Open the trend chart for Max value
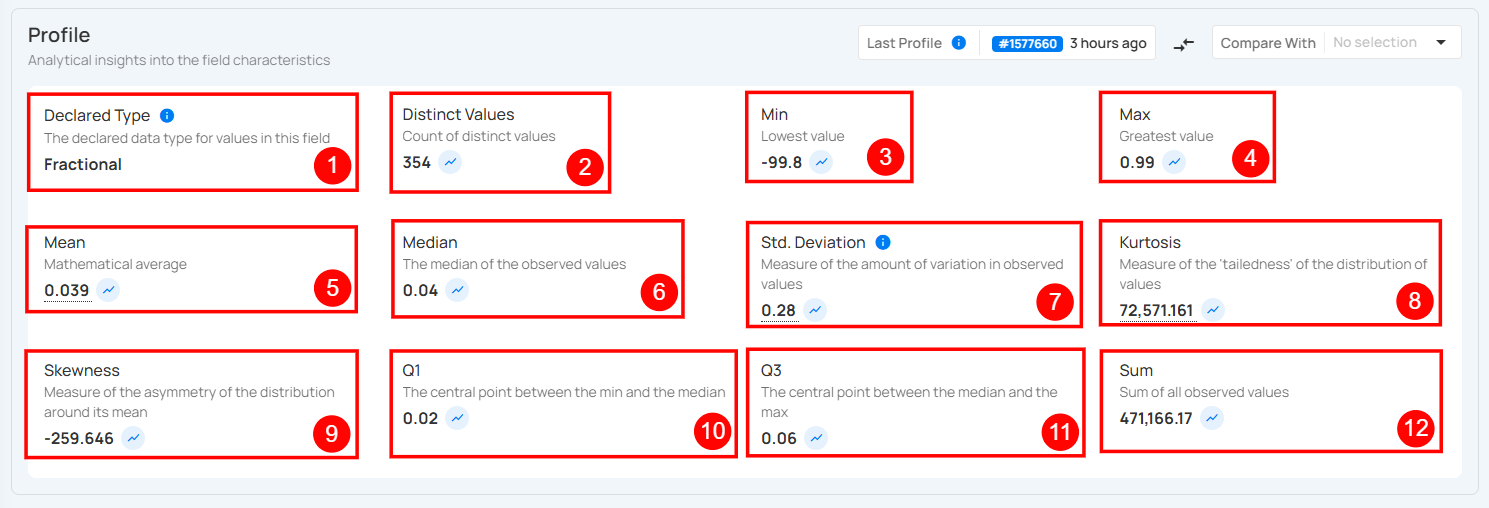The height and width of the screenshot is (508, 1489). click(1174, 162)
